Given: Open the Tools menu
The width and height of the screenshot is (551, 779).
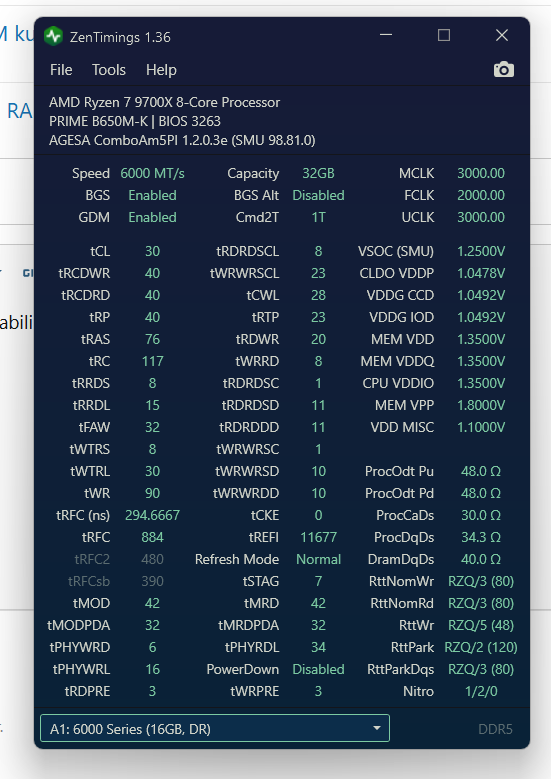Looking at the screenshot, I should click(109, 70).
